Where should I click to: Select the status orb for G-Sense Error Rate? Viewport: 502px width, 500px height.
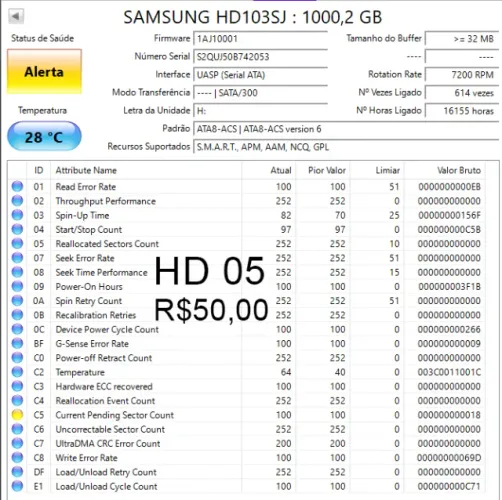coord(17,344)
